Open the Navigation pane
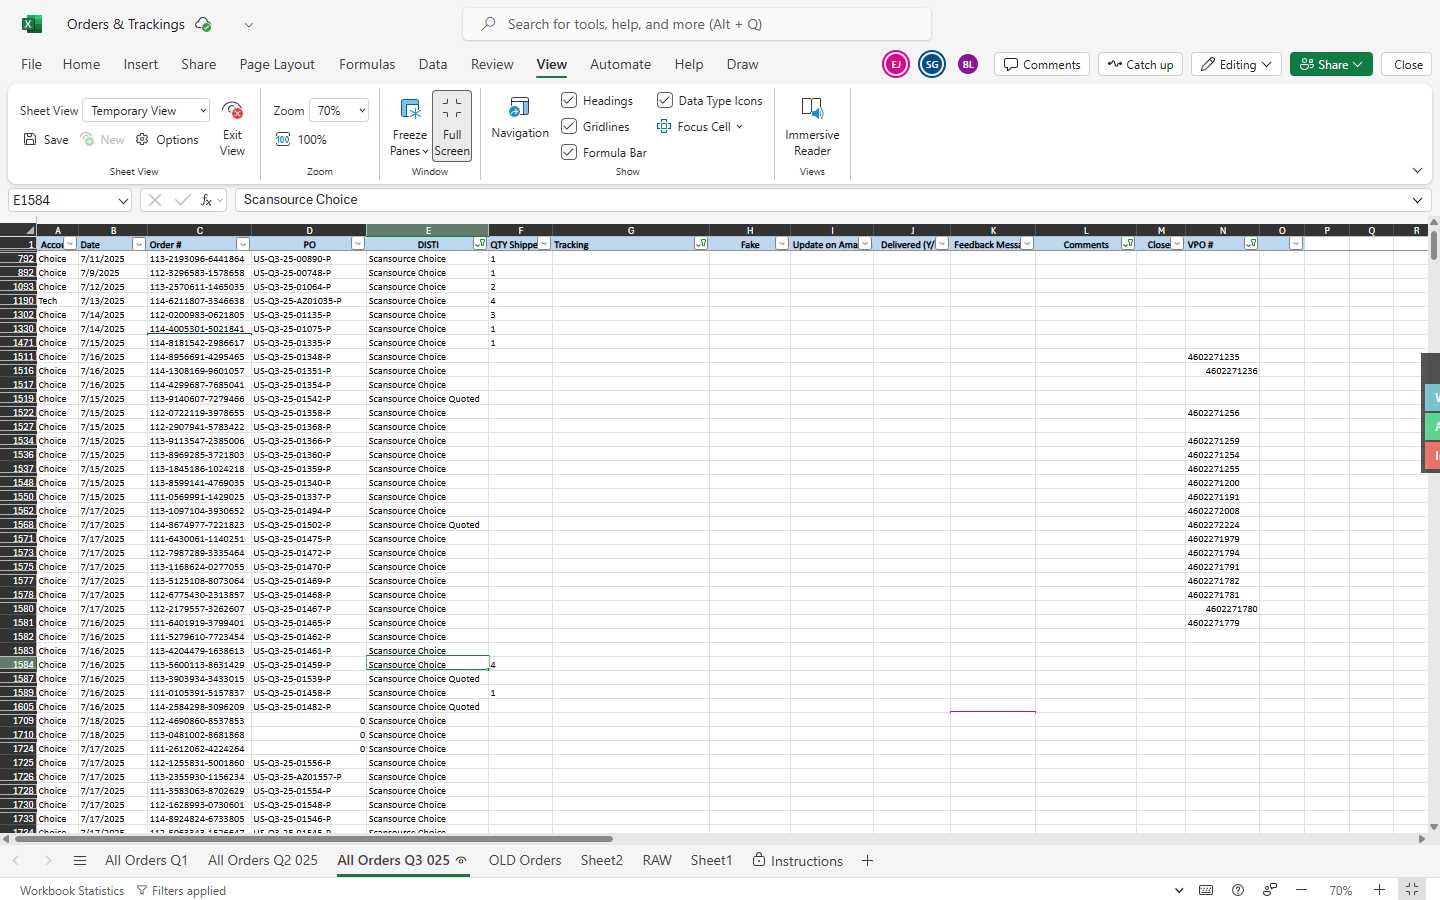Viewport: 1440px width, 900px height. 520,118
